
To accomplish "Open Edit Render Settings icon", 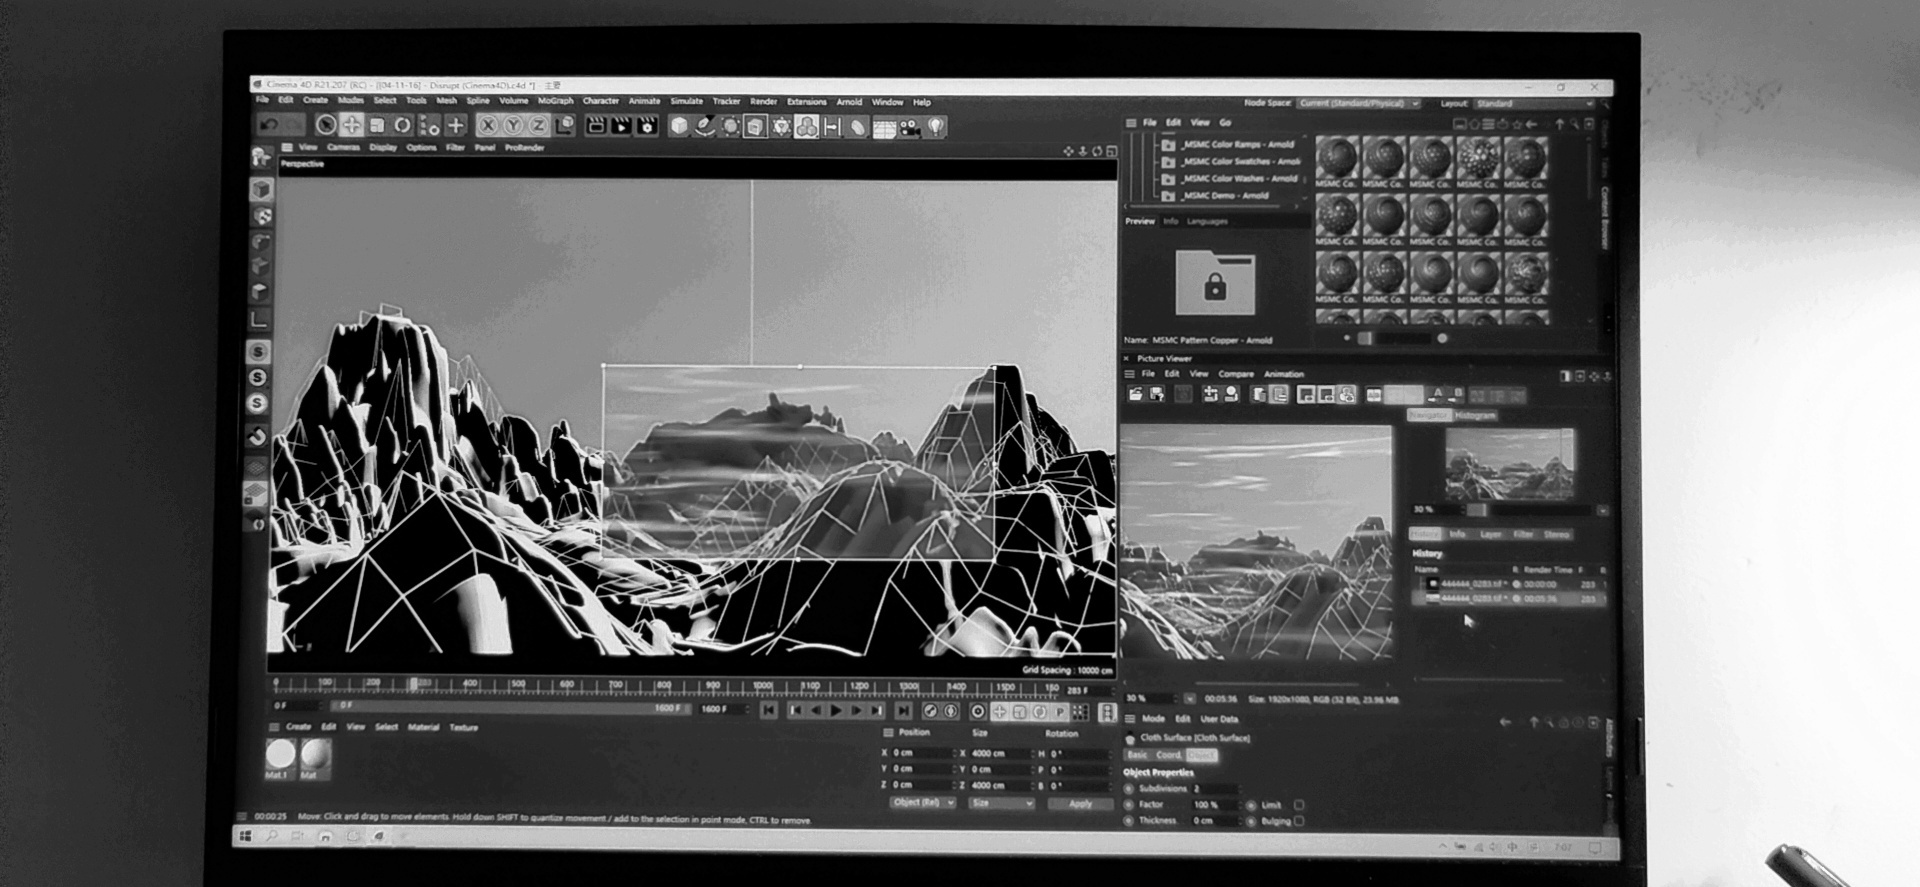I will pyautogui.click(x=647, y=126).
